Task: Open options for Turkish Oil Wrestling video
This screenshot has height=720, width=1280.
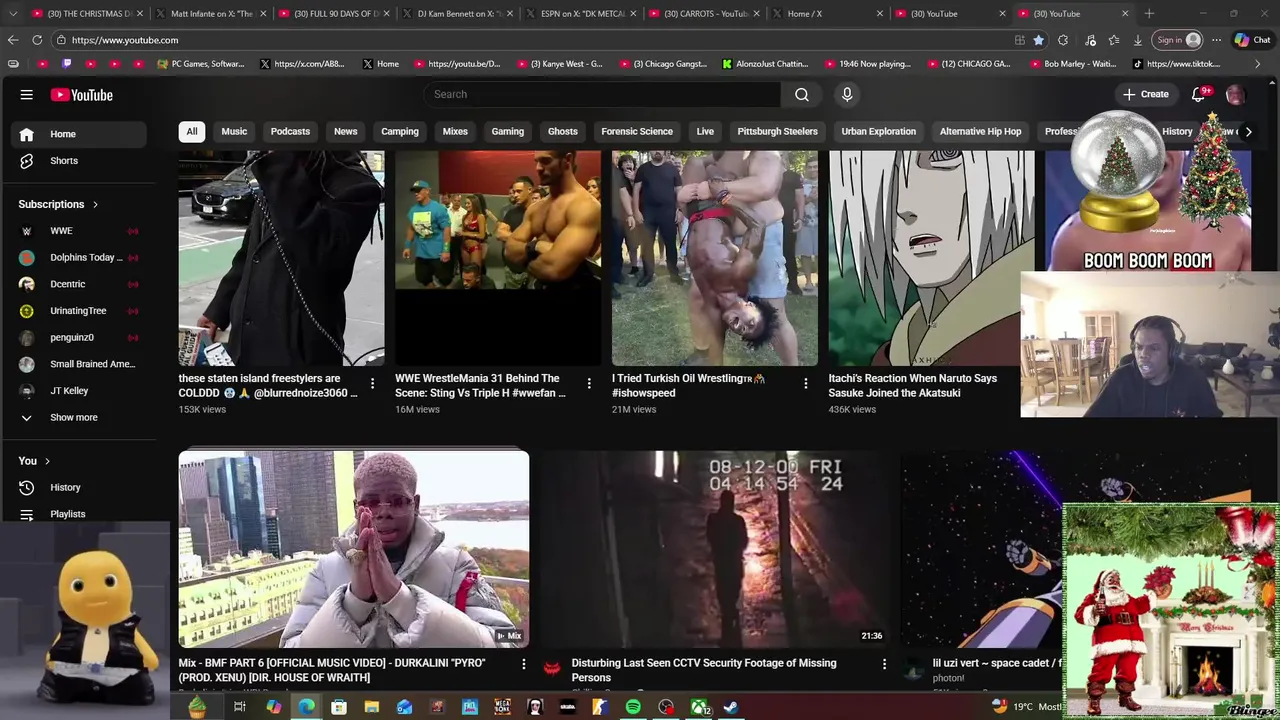Action: pos(806,384)
